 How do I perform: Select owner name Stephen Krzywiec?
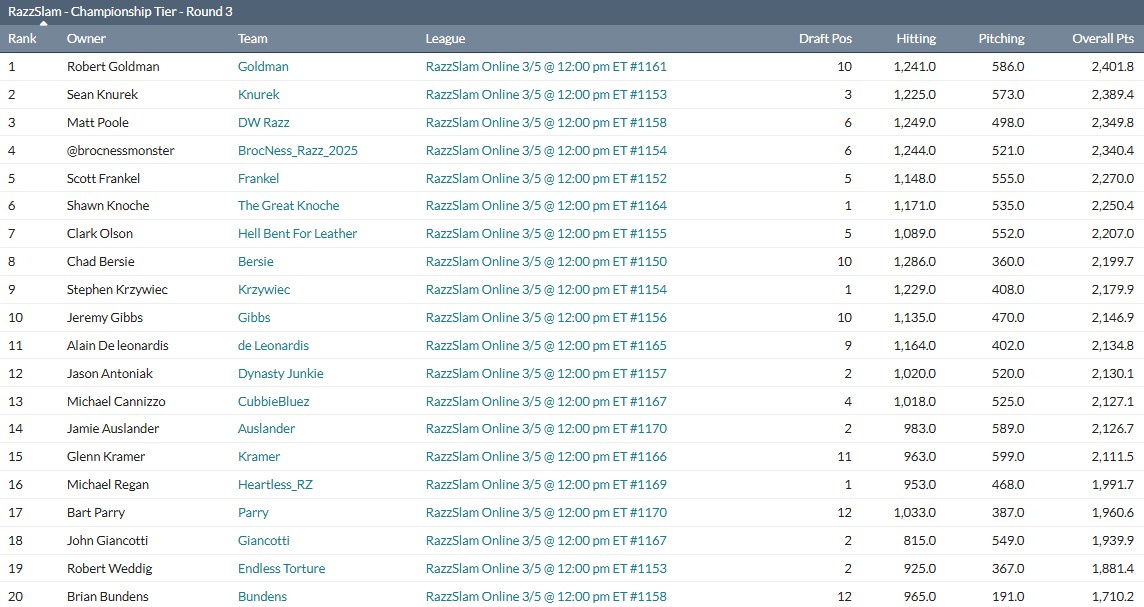[117, 290]
